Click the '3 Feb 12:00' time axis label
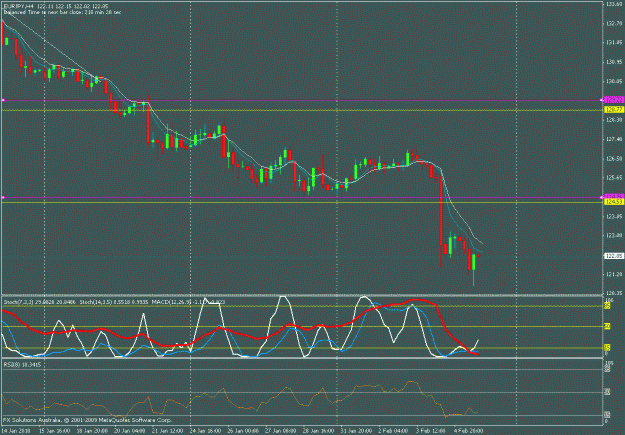This screenshot has width=625, height=435. point(431,431)
